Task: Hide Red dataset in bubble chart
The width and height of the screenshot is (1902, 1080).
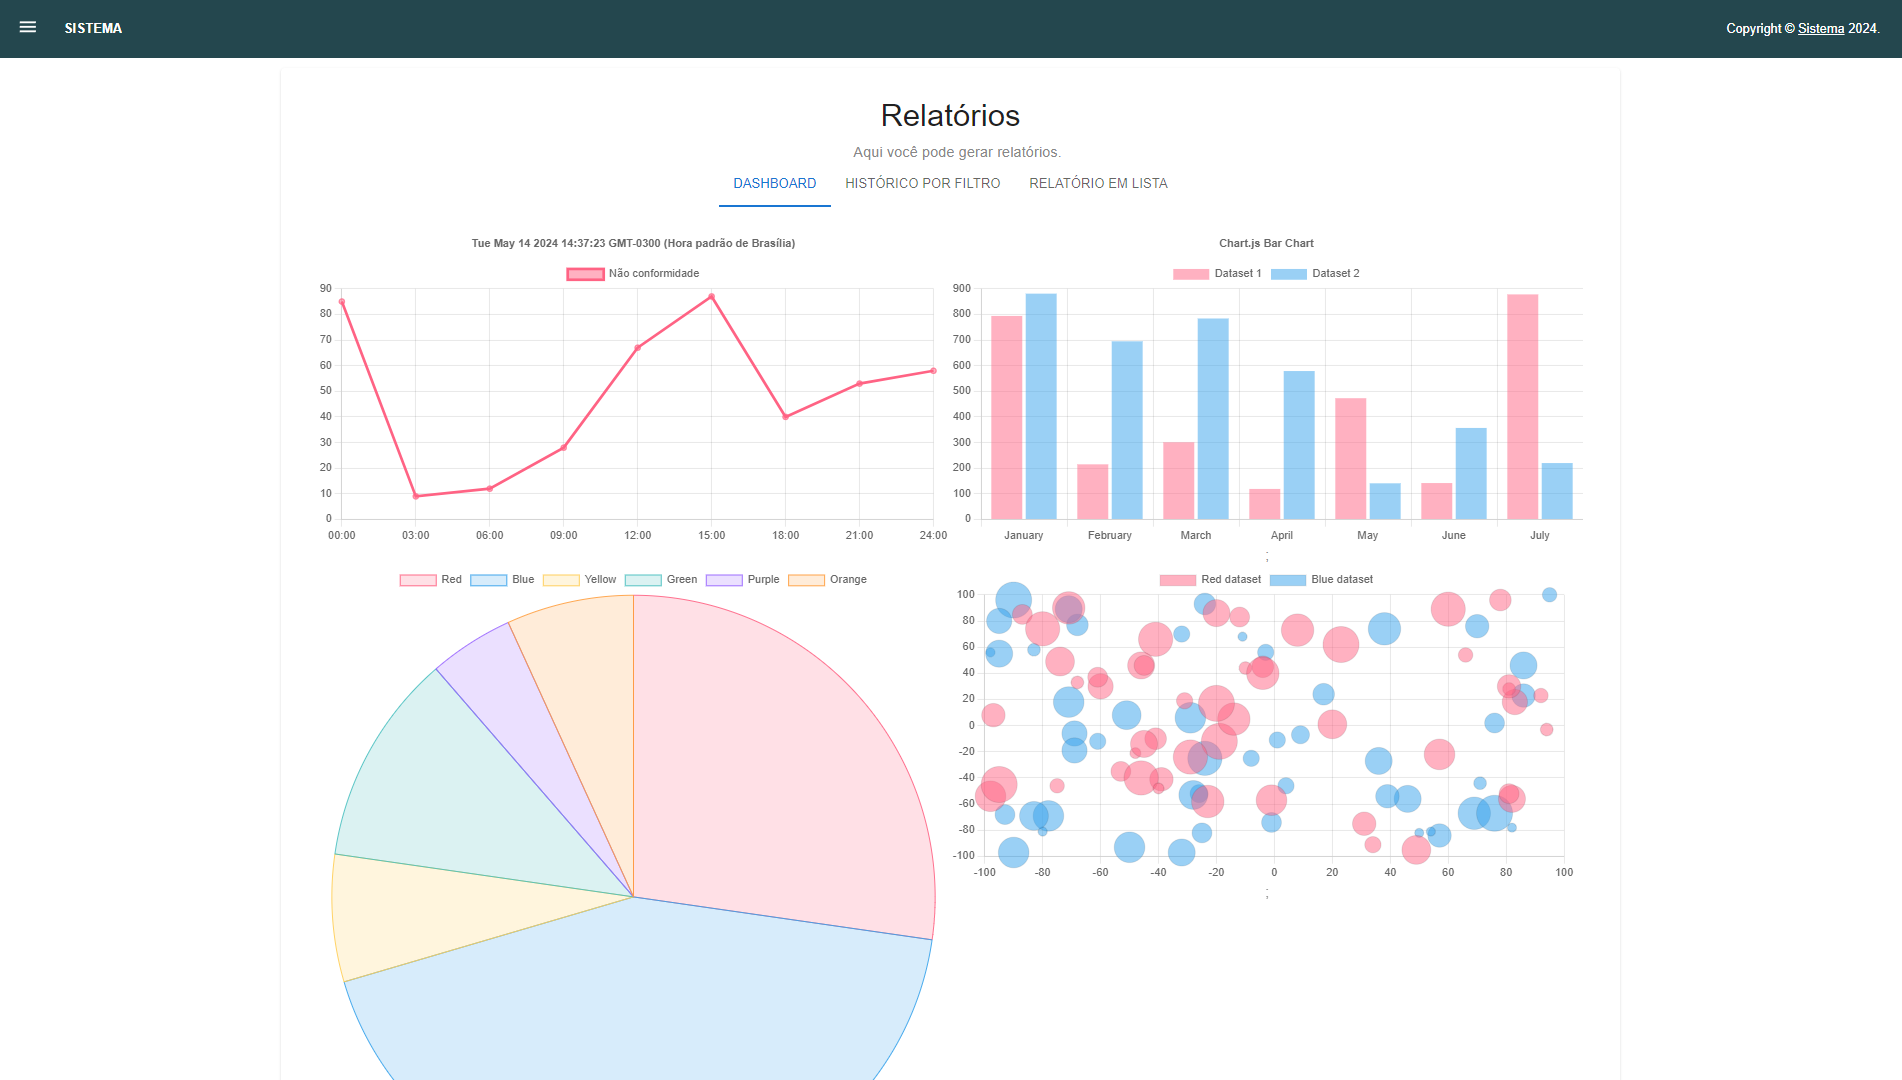Action: 1210,580
